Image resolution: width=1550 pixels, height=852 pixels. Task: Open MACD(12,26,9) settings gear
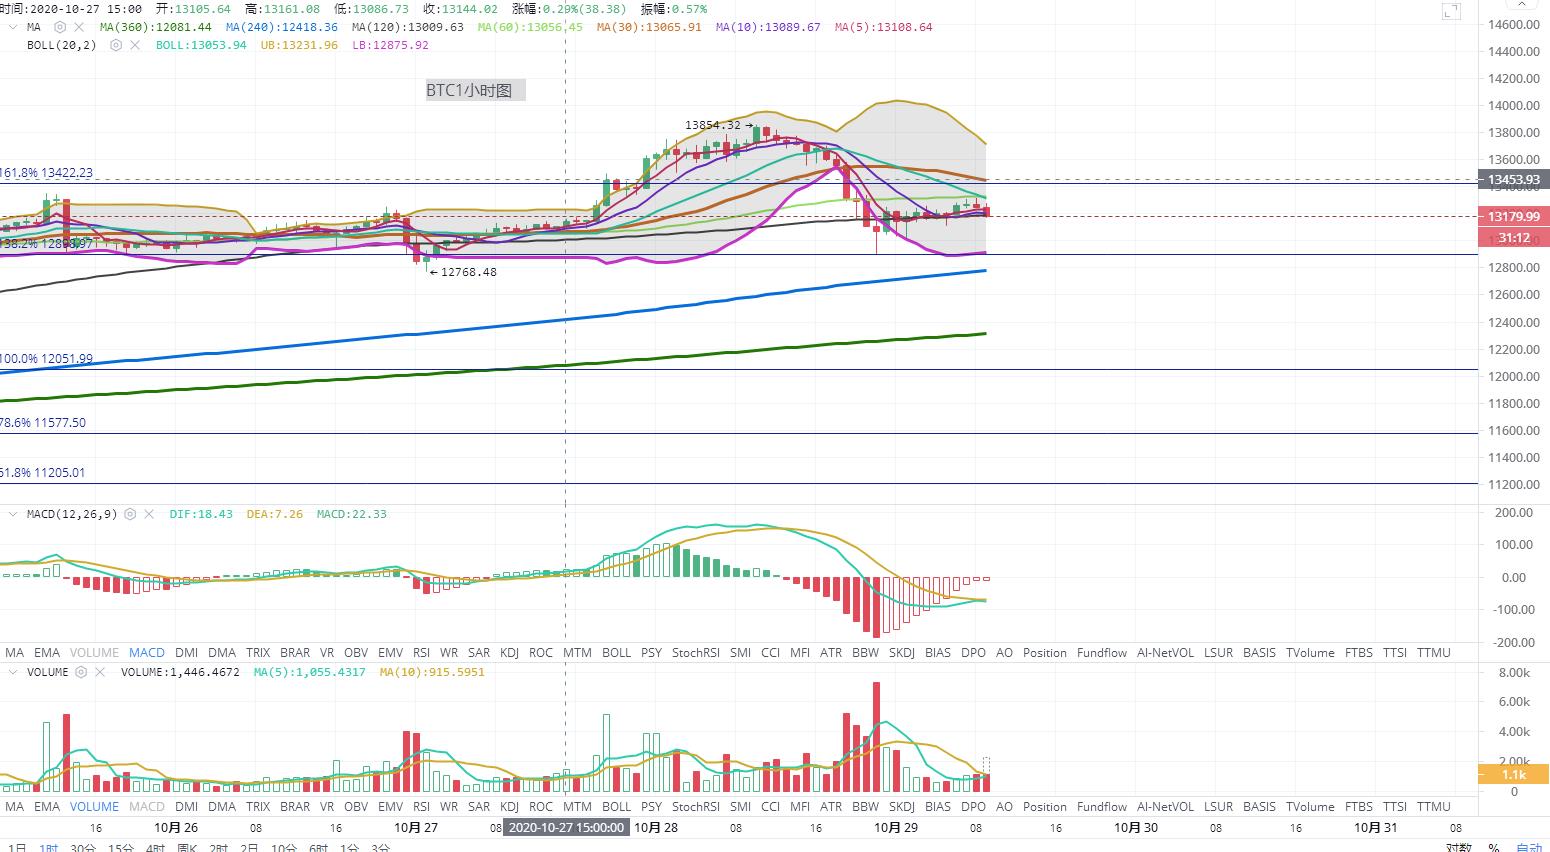coord(130,514)
